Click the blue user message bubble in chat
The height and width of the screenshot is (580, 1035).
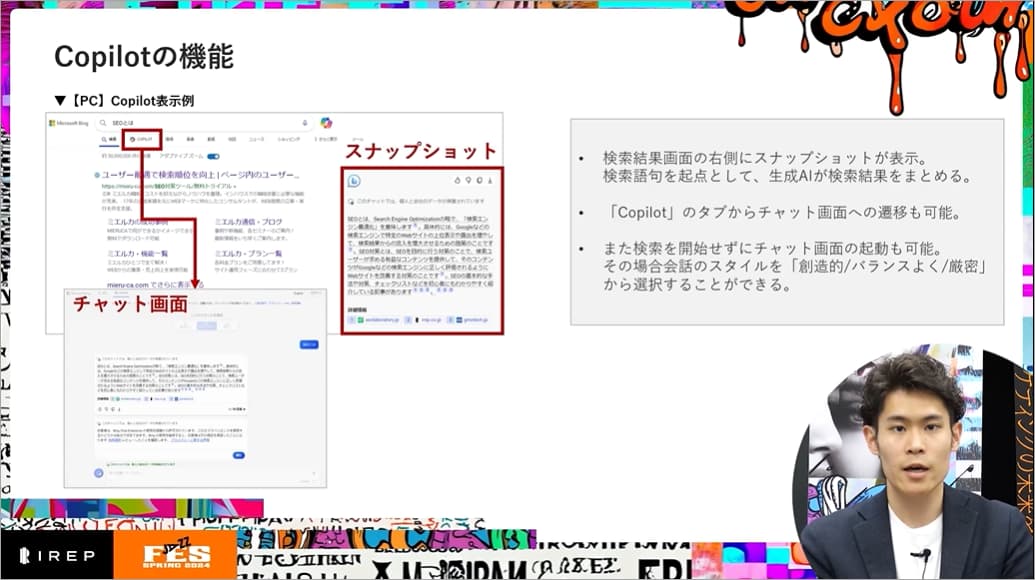tap(309, 344)
